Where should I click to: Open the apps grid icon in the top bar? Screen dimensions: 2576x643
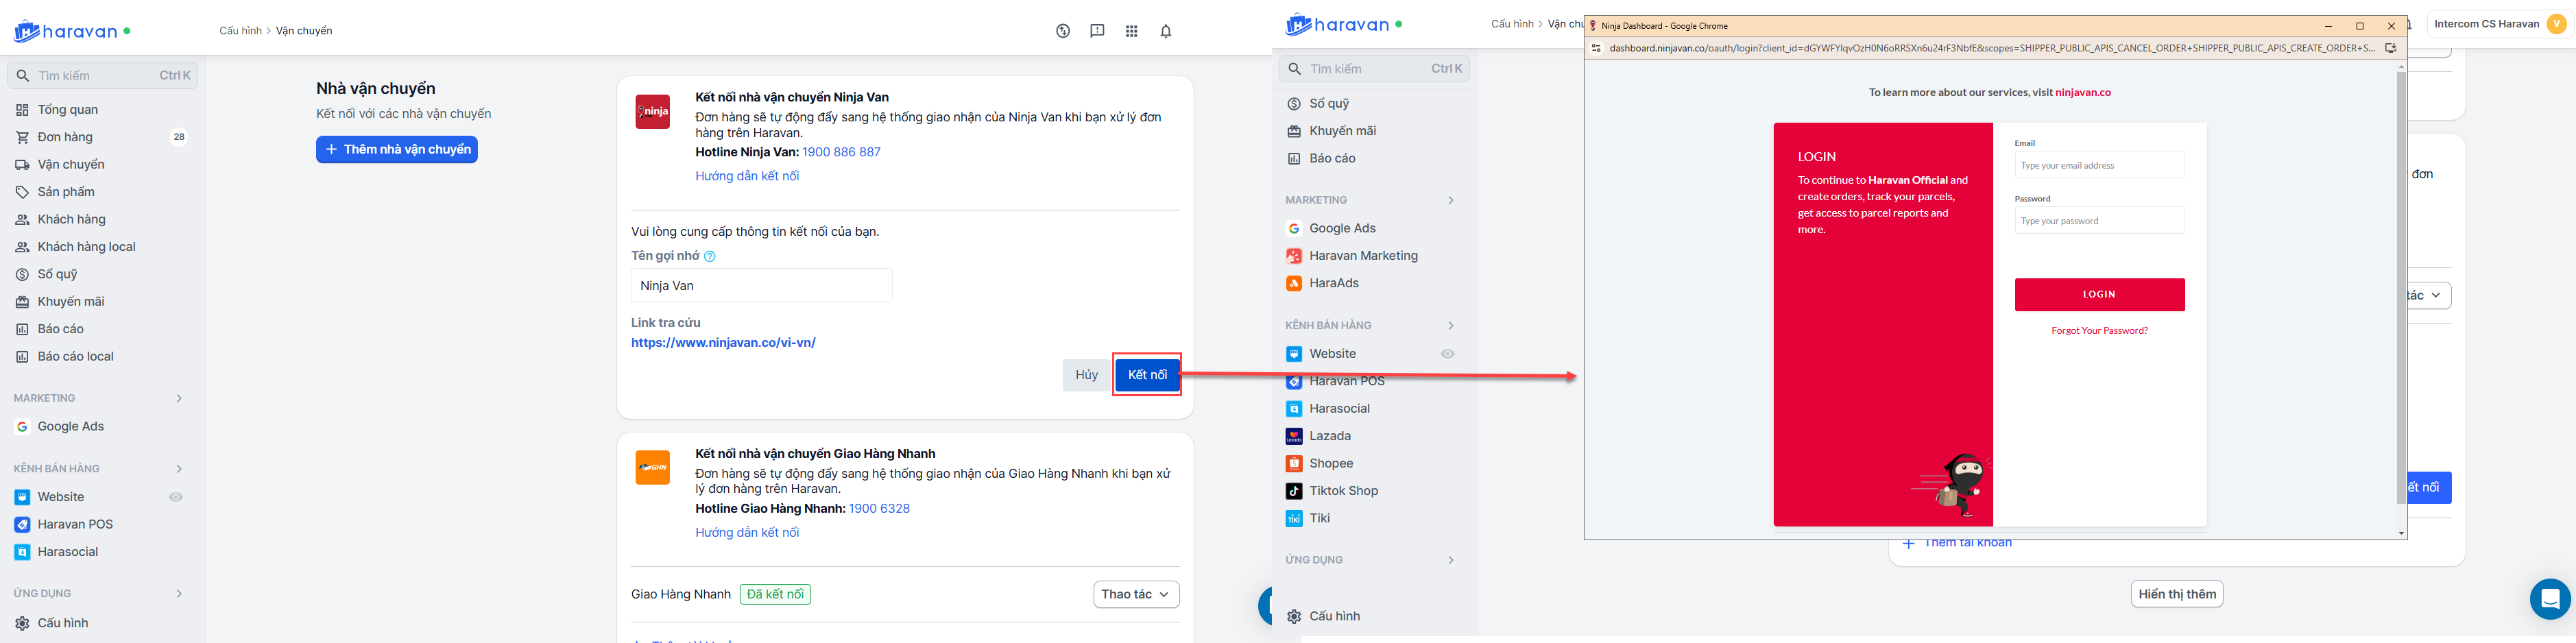pyautogui.click(x=1131, y=31)
